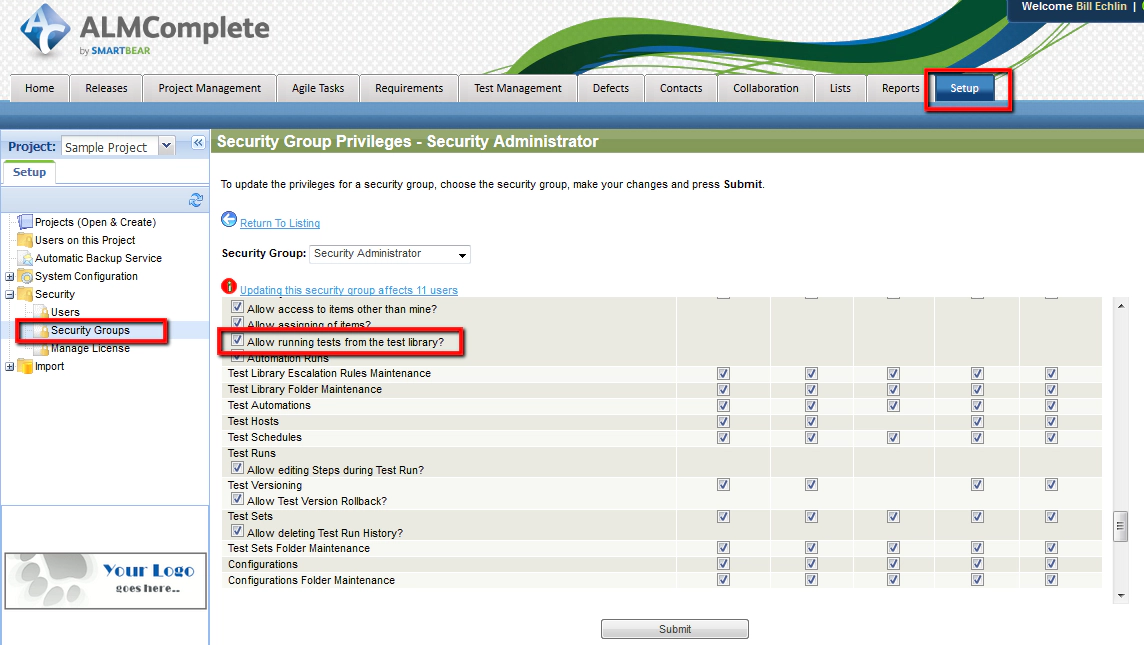
Task: Toggle the Allow running tests checkbox
Action: point(237,340)
